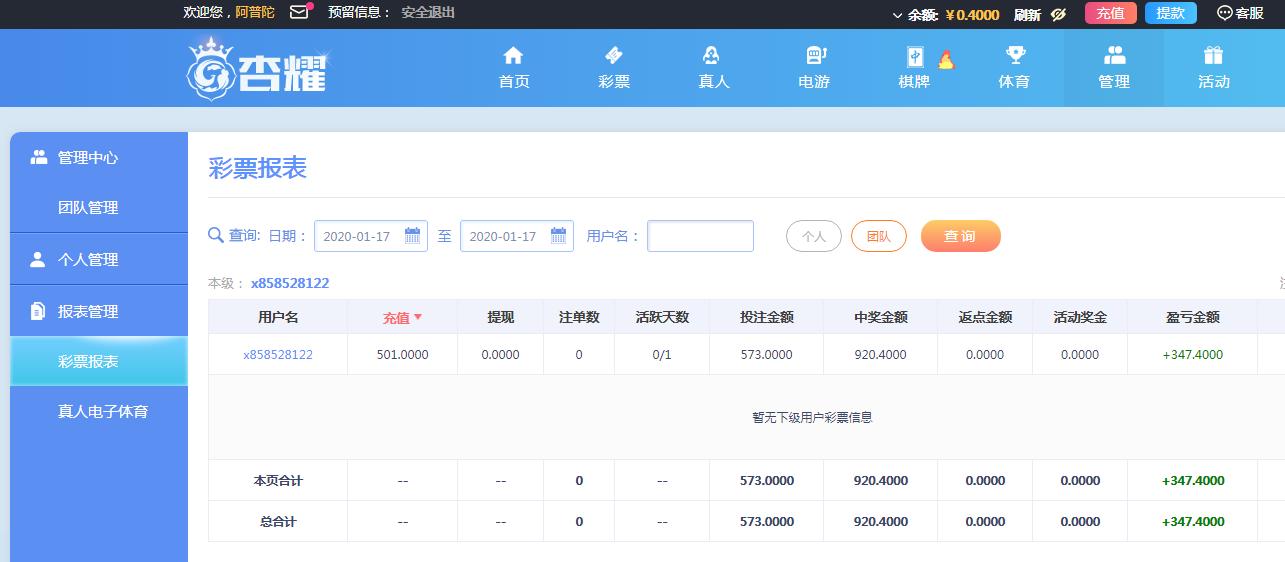The width and height of the screenshot is (1285, 562).
Task: Open the 棋牌 card games icon
Action: [915, 57]
